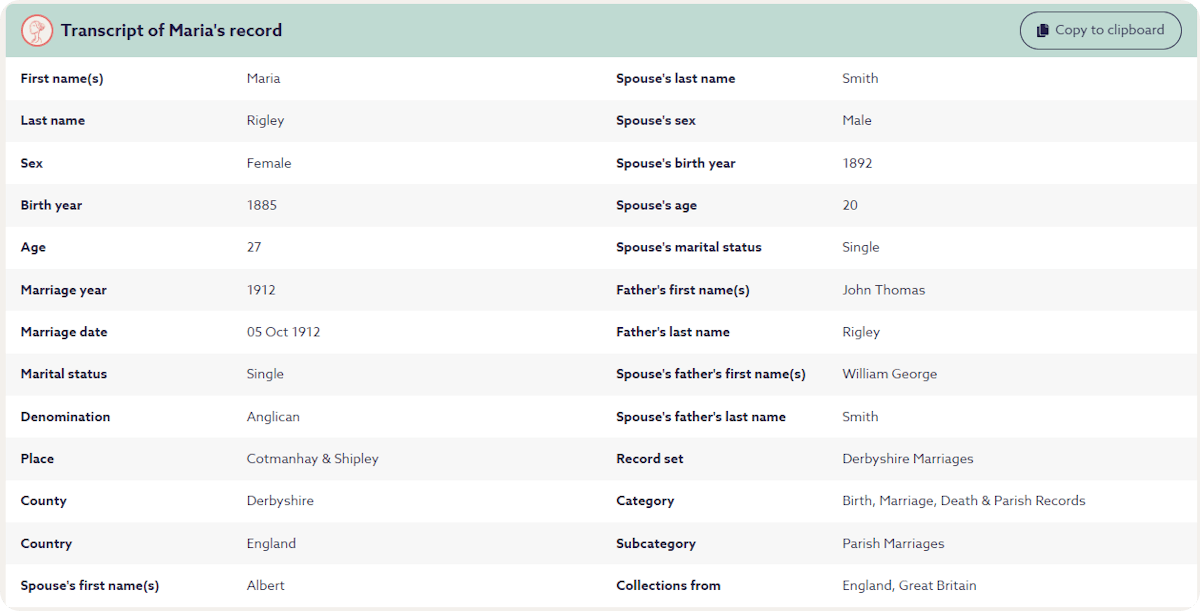Select the spouse's first name Albert
This screenshot has width=1200, height=611.
[266, 586]
